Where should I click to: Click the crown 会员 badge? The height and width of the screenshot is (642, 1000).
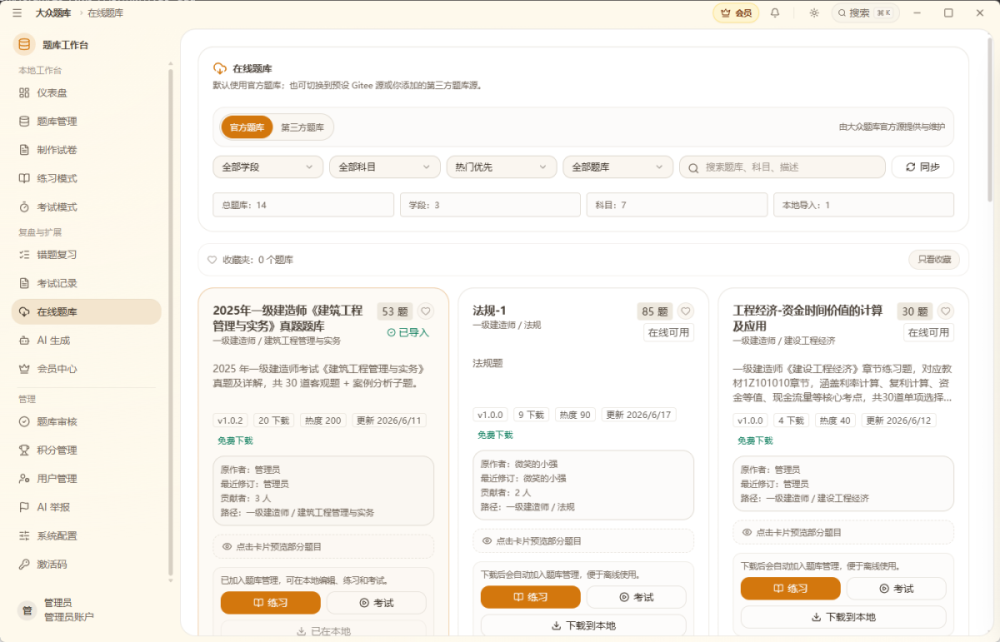point(736,13)
